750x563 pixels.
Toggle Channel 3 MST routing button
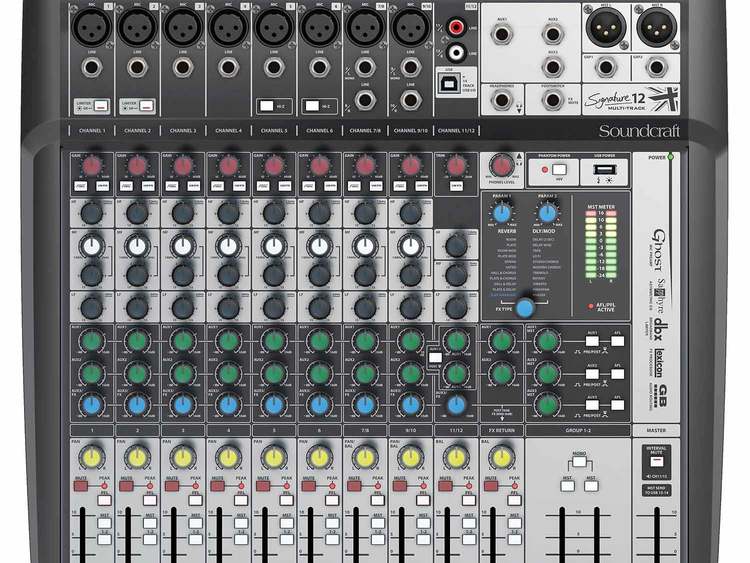click(196, 523)
